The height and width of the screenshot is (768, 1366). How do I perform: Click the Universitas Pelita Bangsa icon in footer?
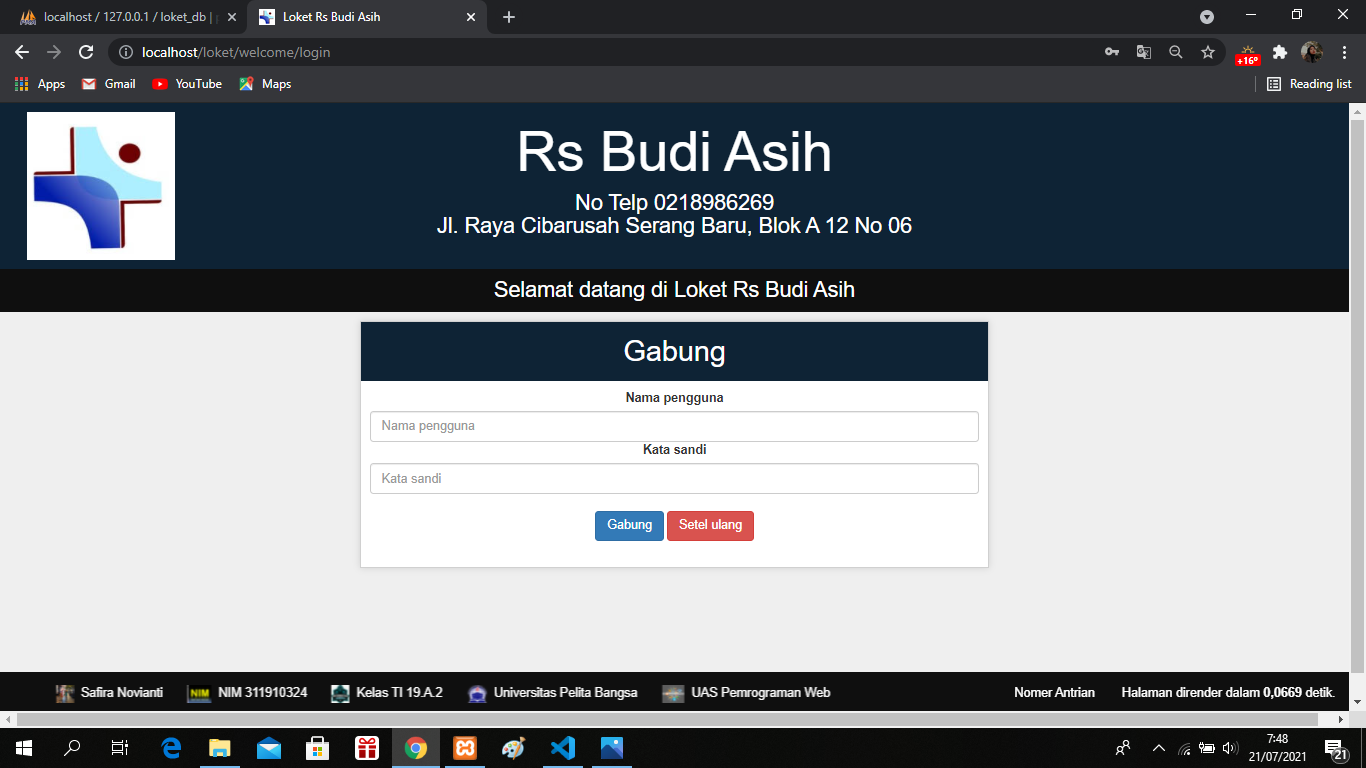(475, 692)
